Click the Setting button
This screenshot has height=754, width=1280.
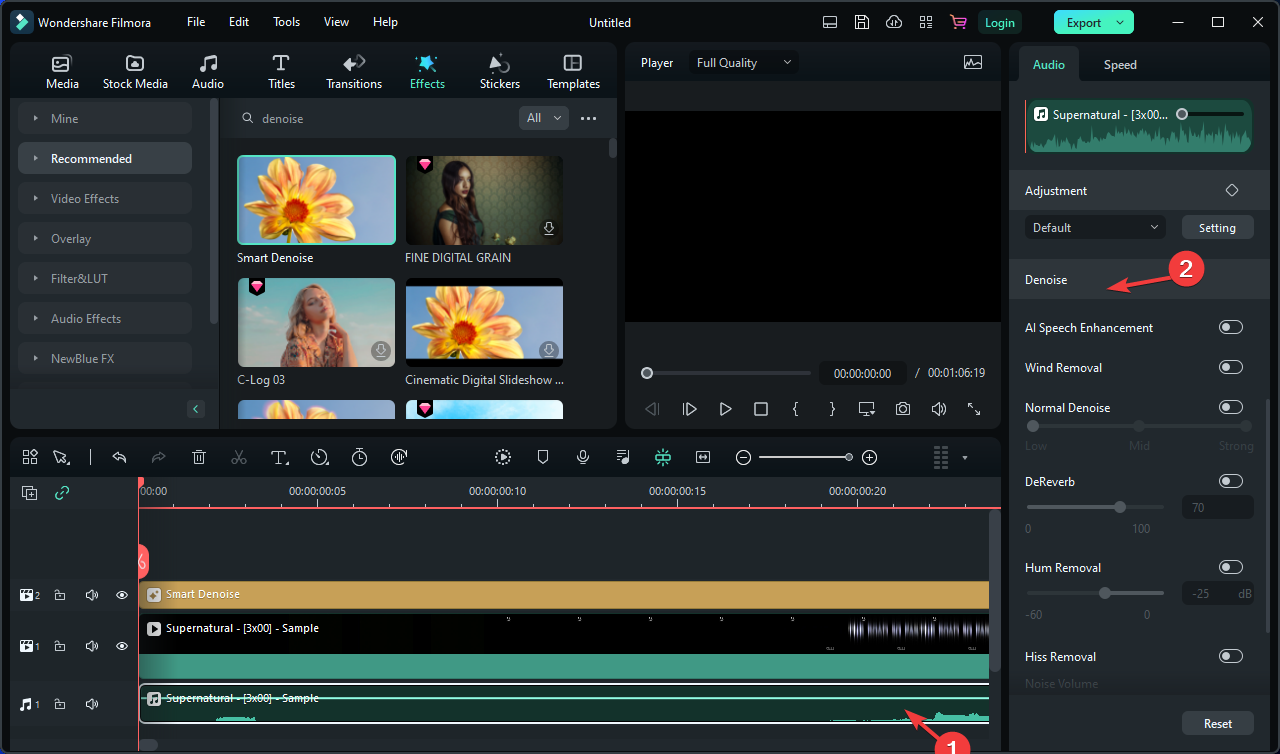(1217, 227)
